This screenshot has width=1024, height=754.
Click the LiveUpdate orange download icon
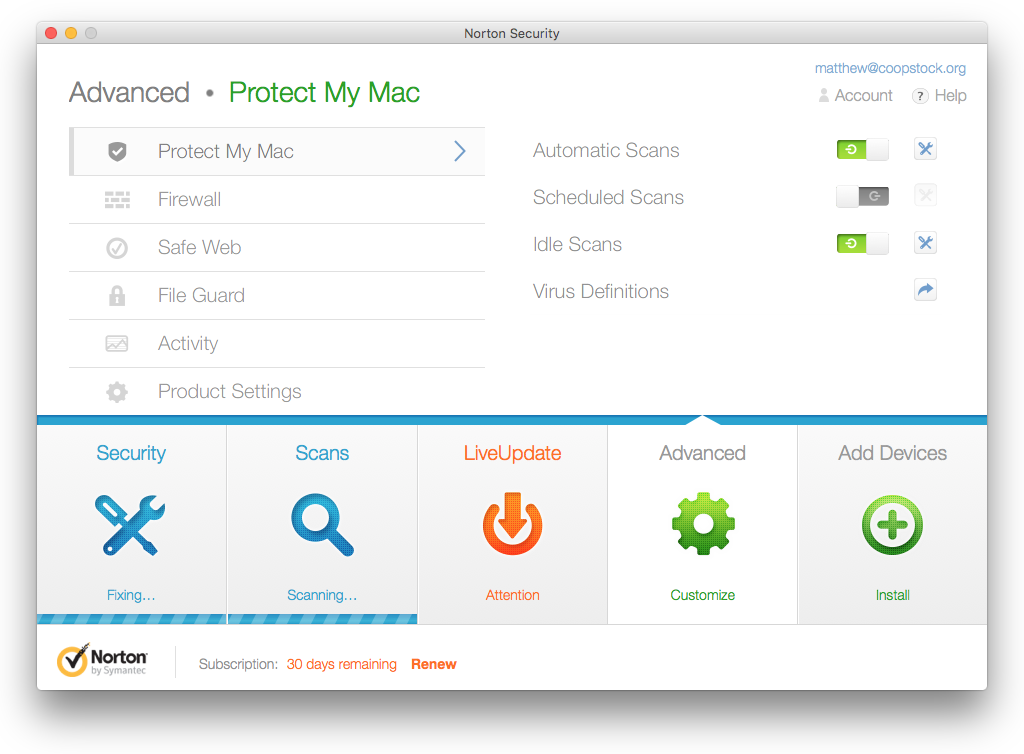tap(513, 524)
